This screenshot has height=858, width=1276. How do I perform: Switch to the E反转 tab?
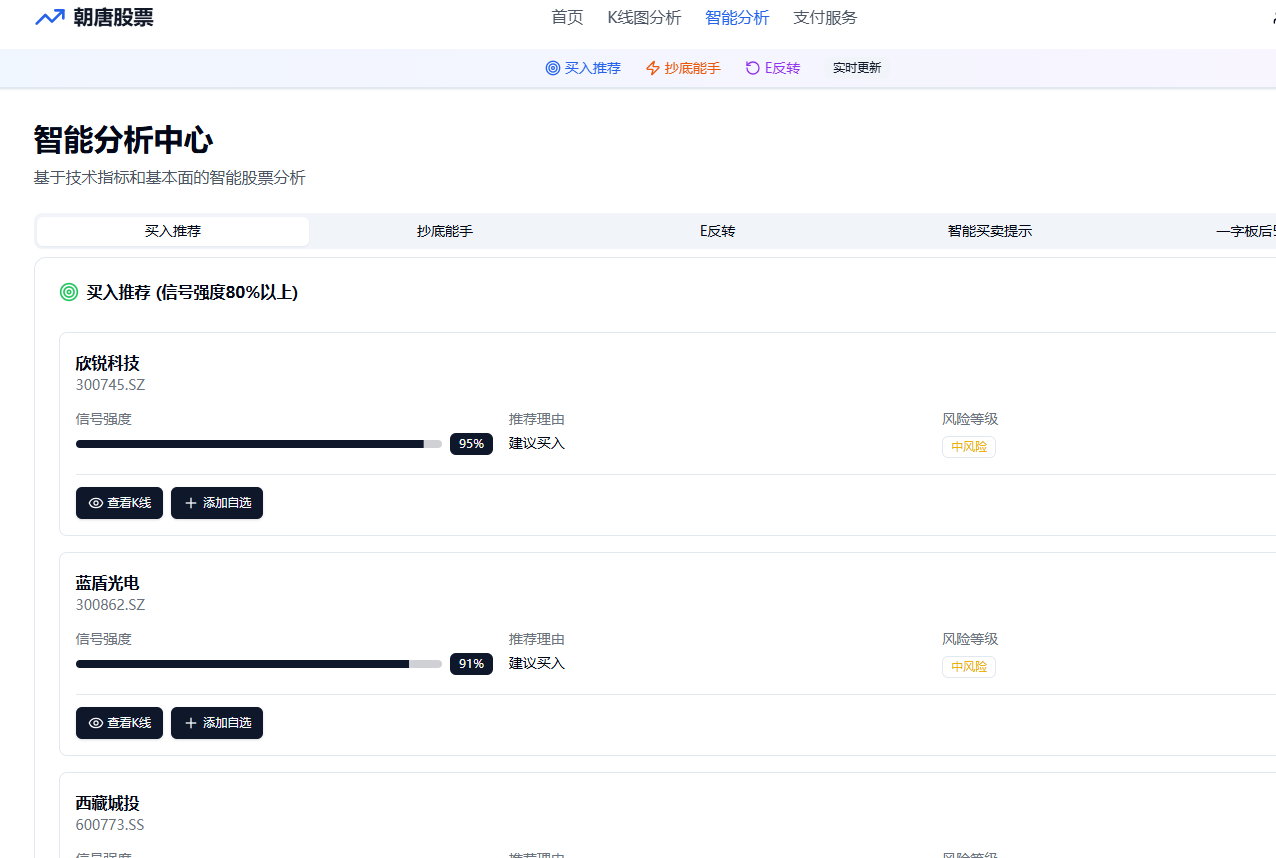pos(717,231)
